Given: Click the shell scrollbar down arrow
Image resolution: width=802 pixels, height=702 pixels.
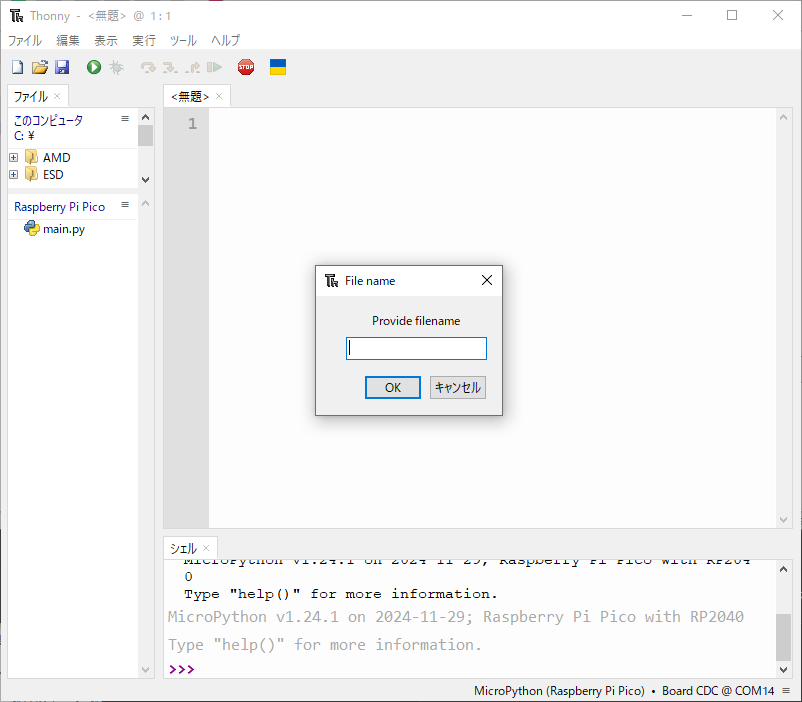Looking at the screenshot, I should (784, 669).
